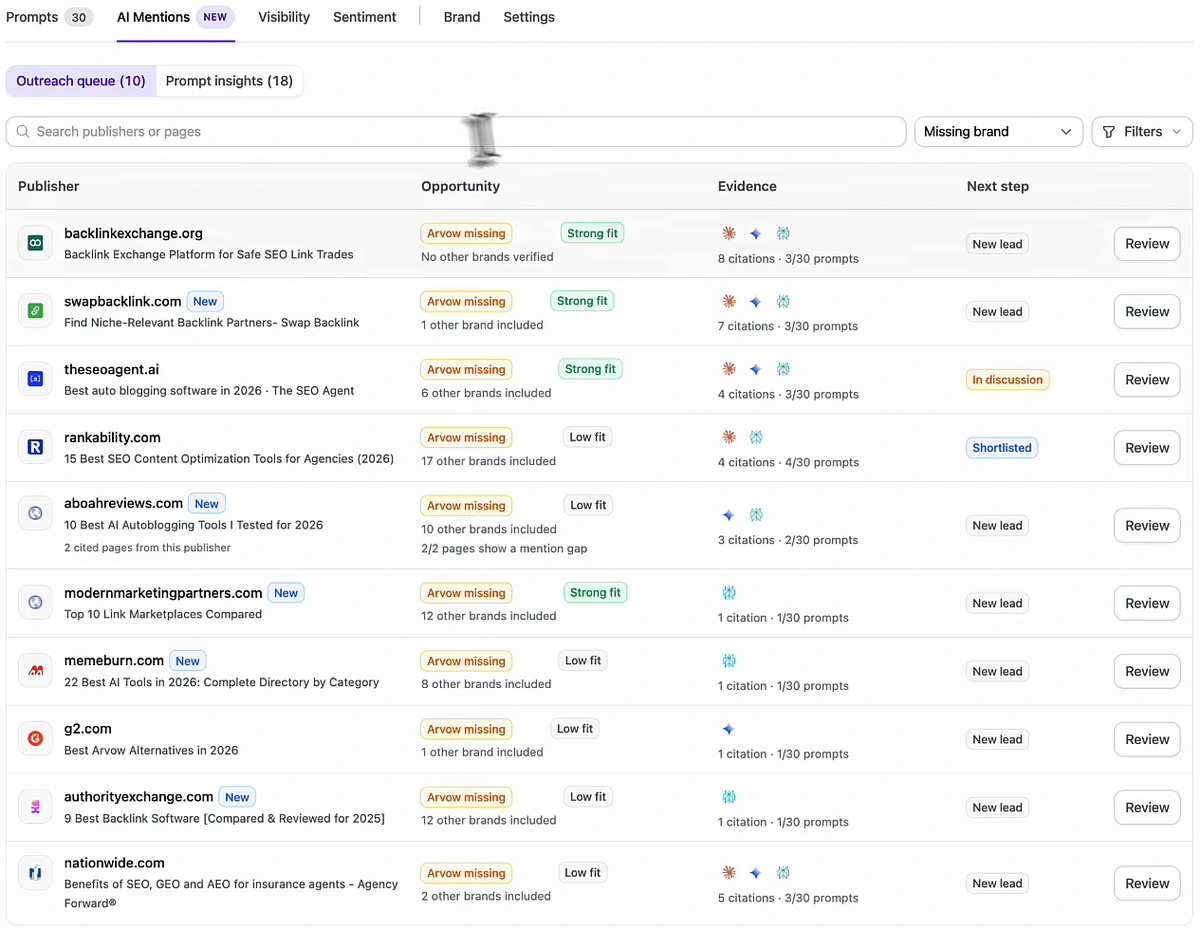Review the backlinkexchange.org lead
Viewport: 1200px width, 930px height.
point(1147,243)
